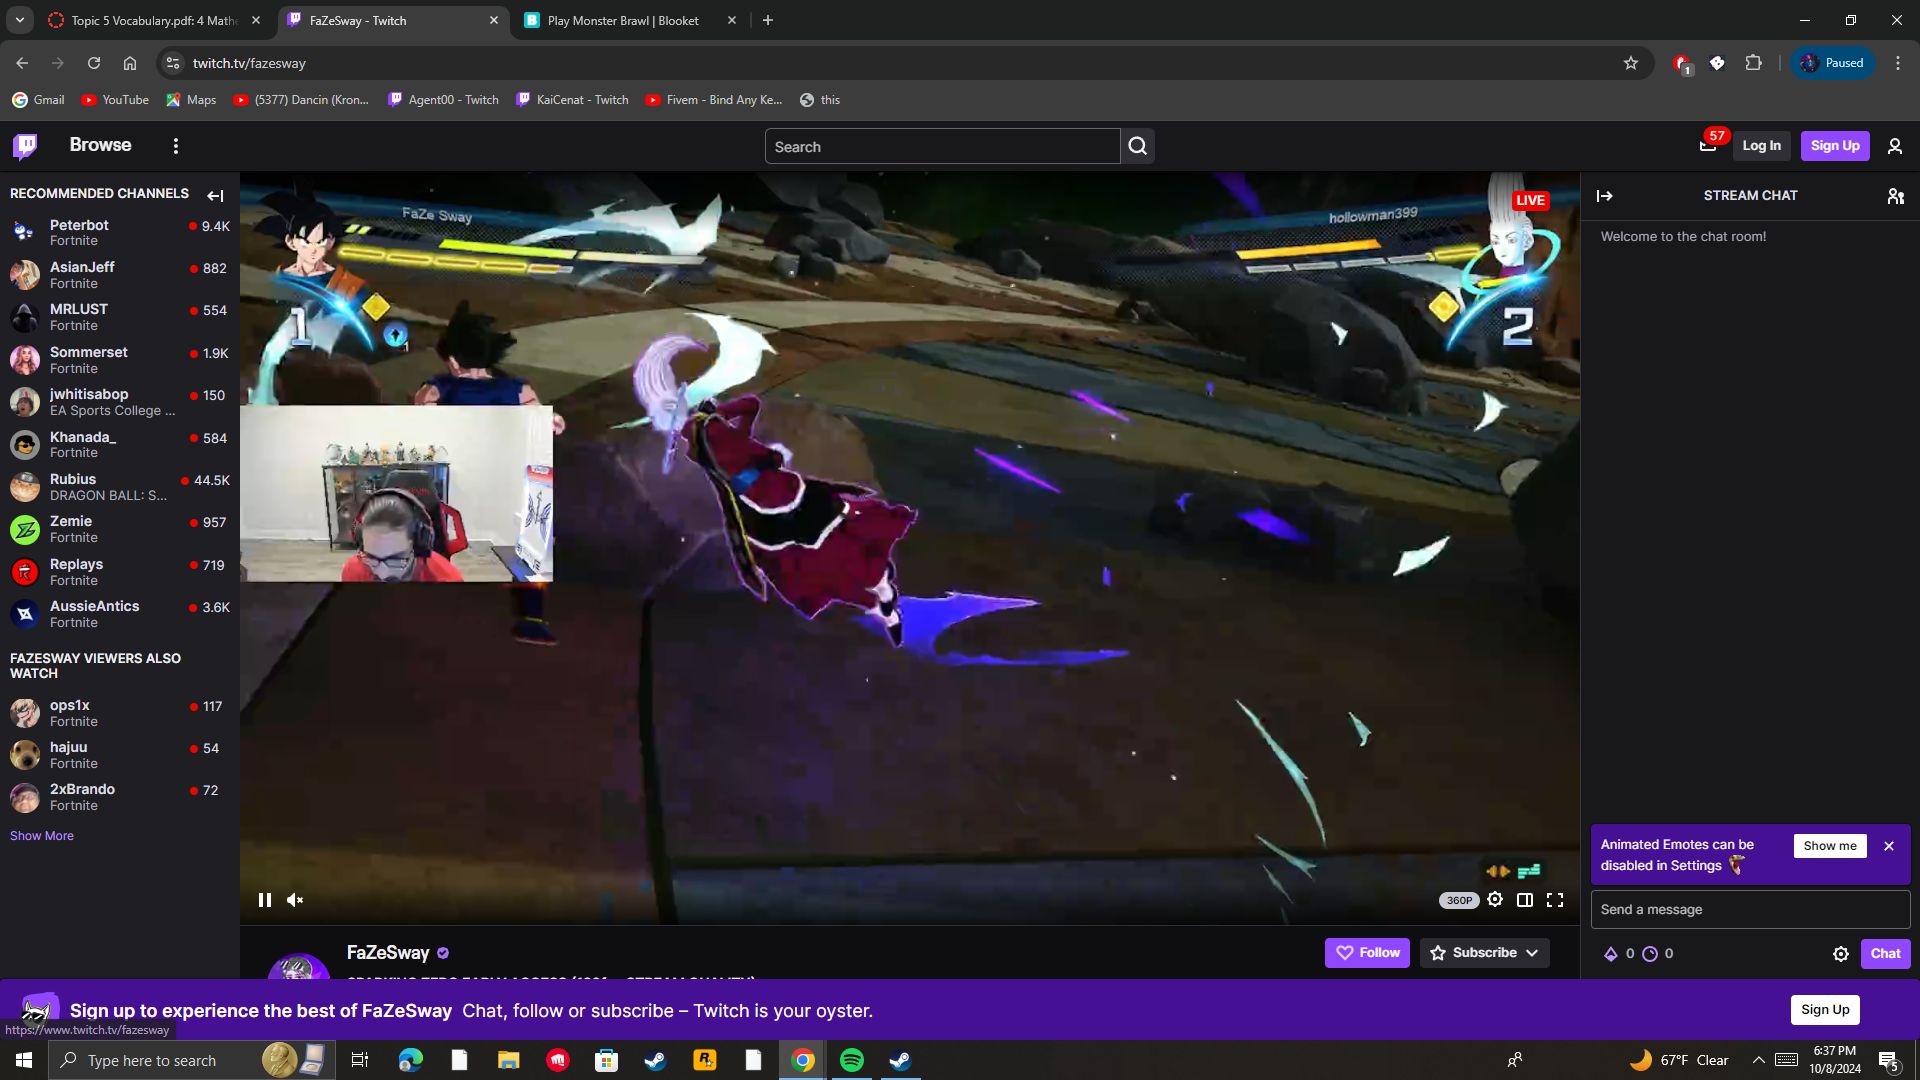Screen dimensions: 1920x1080
Task: Expand the Subscribe dropdown arrow
Action: [1532, 953]
